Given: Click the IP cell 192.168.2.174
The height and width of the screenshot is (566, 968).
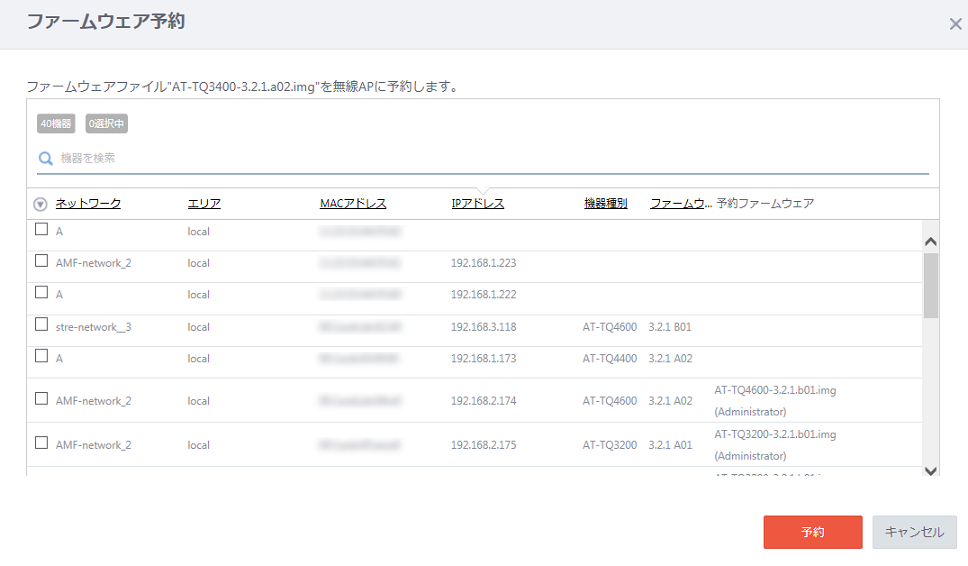Looking at the screenshot, I should (483, 401).
